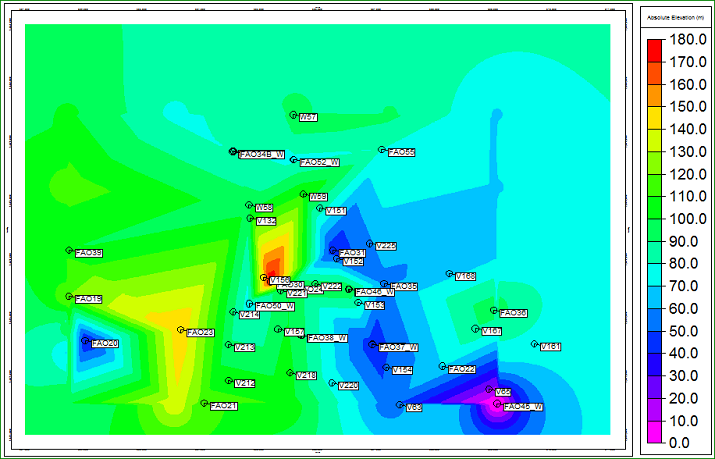The image size is (715, 459).
Task: Click the red 170–180 legend color band
Action: pos(654,51)
